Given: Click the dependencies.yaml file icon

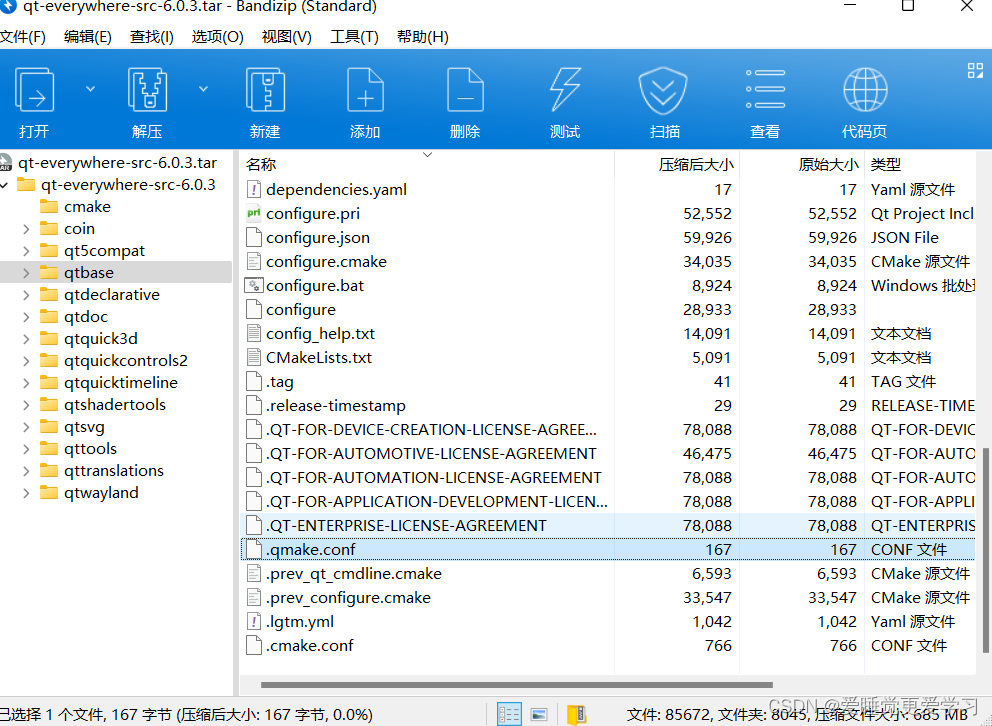Looking at the screenshot, I should pyautogui.click(x=254, y=190).
